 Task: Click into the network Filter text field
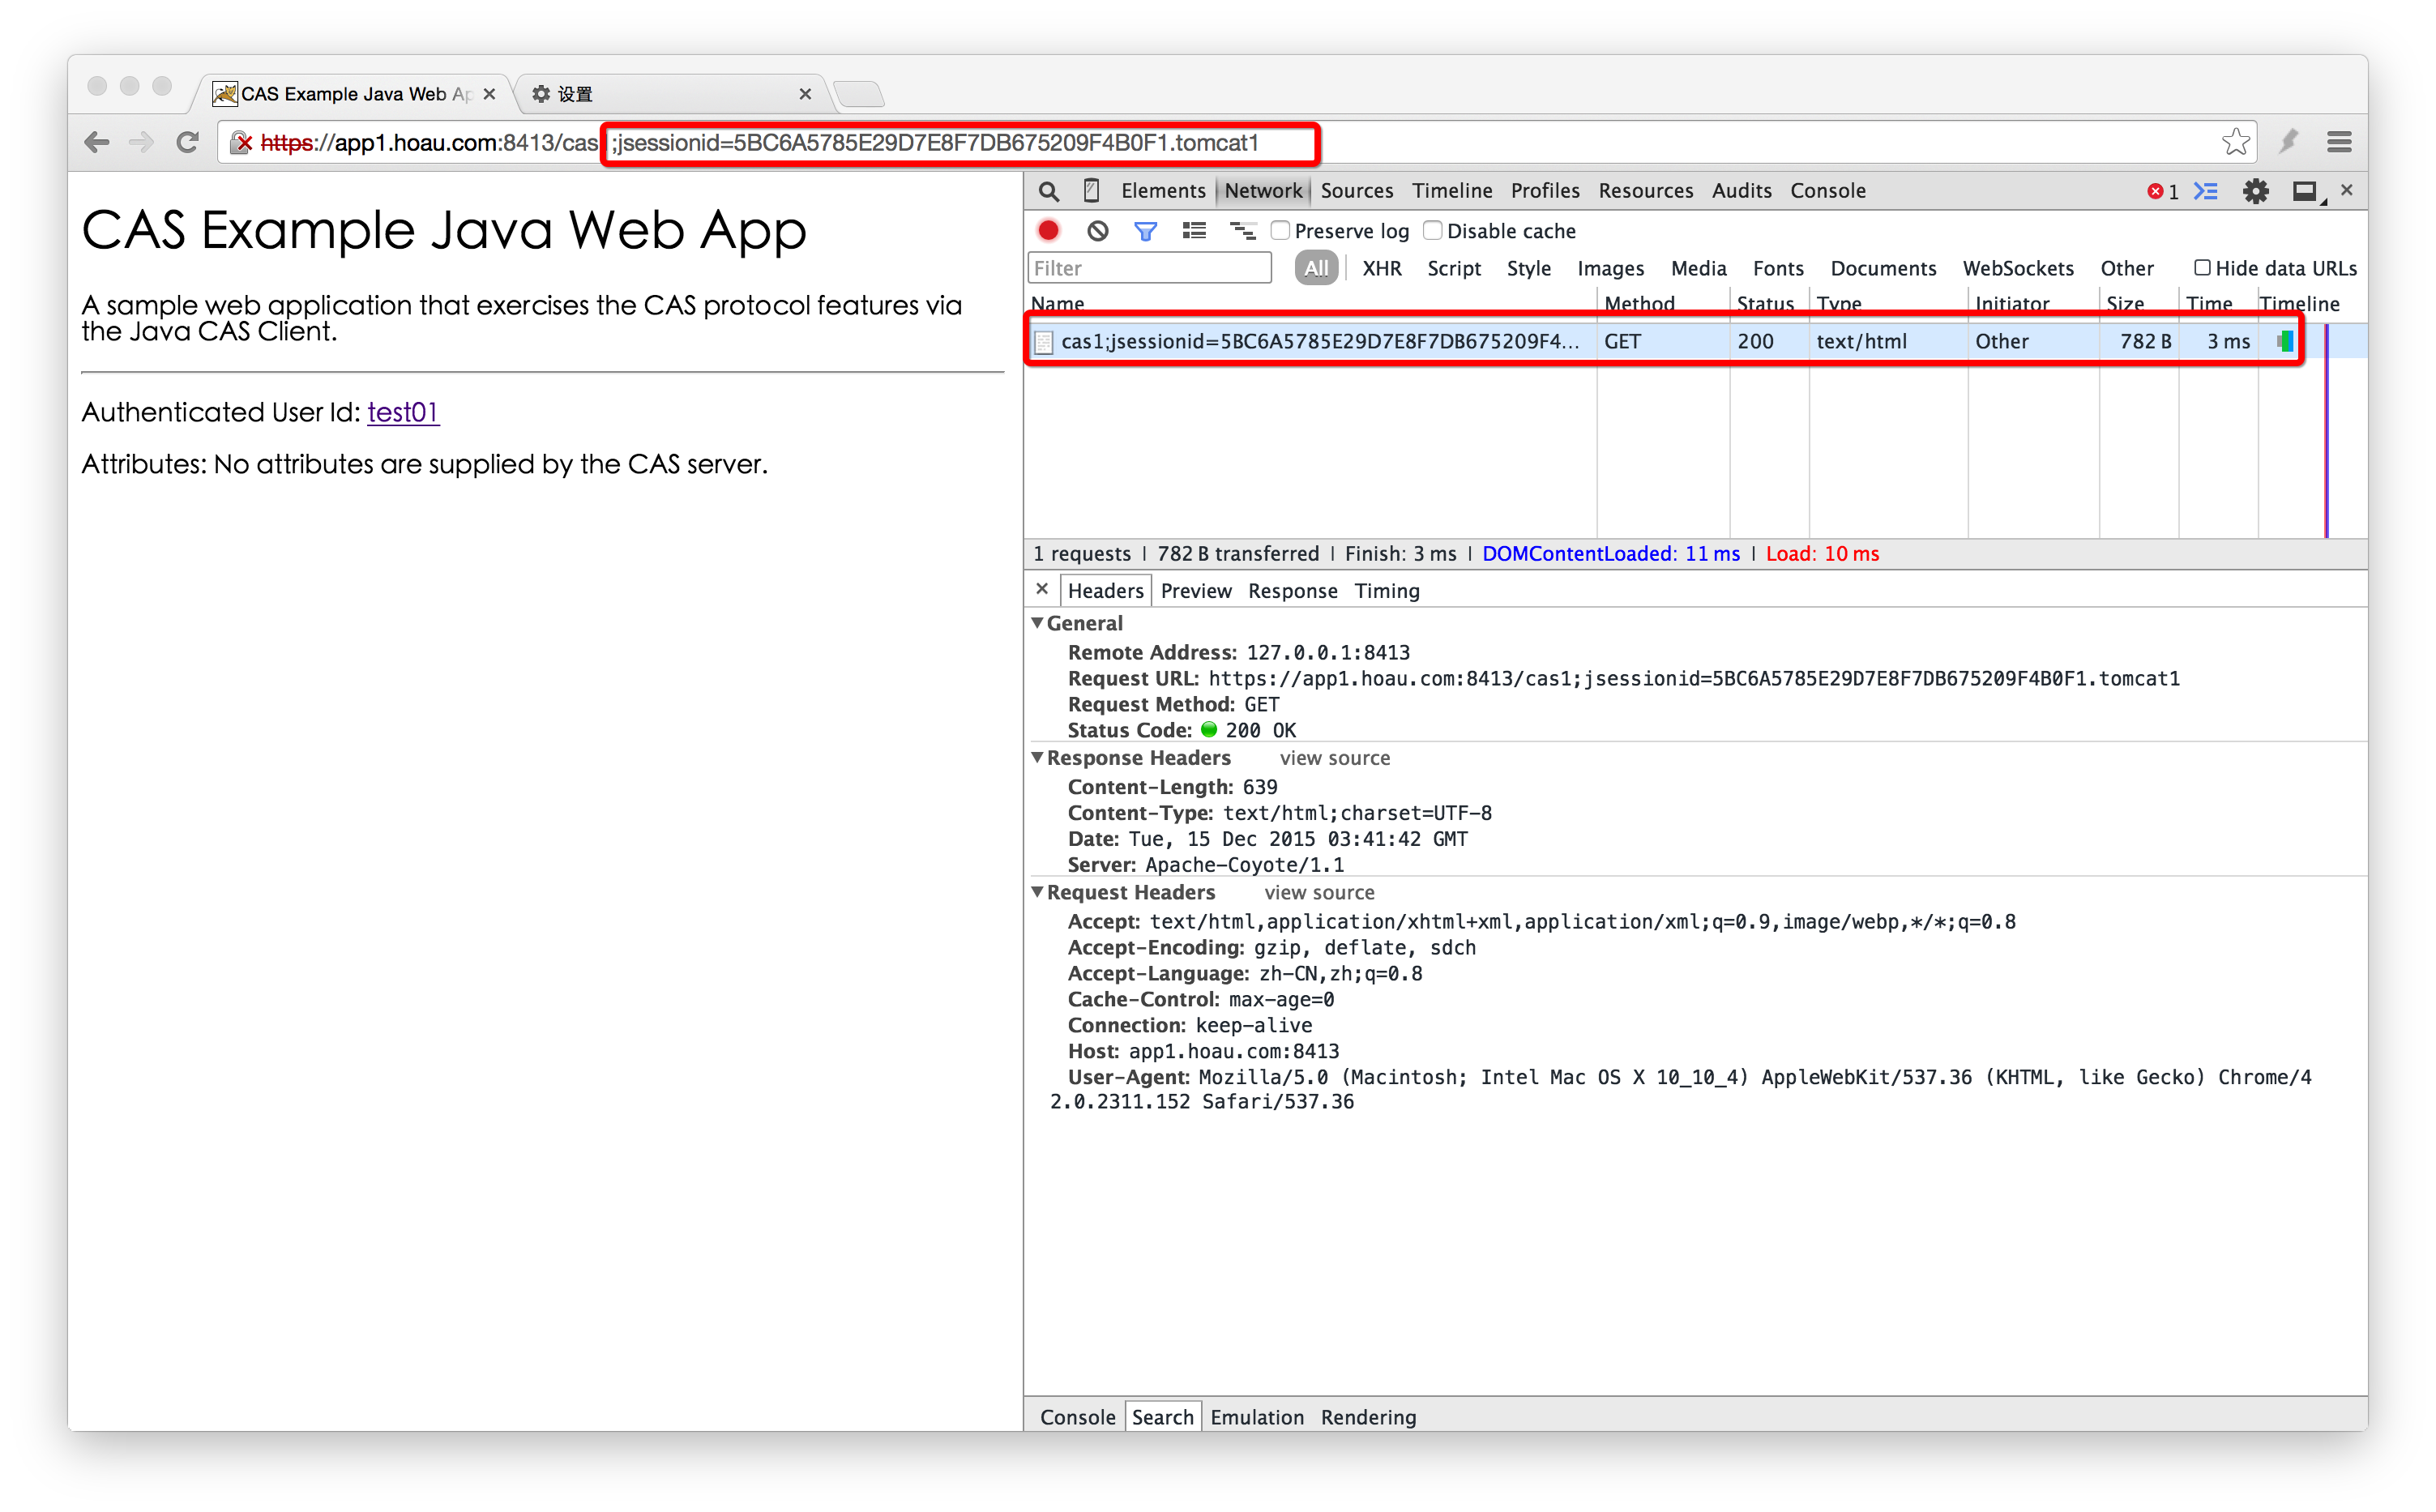pos(1149,268)
